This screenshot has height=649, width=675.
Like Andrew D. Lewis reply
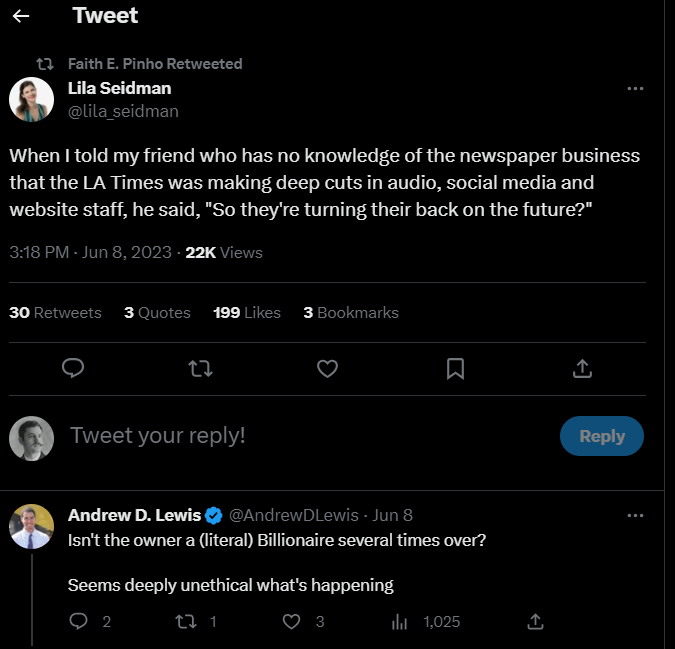[x=291, y=621]
